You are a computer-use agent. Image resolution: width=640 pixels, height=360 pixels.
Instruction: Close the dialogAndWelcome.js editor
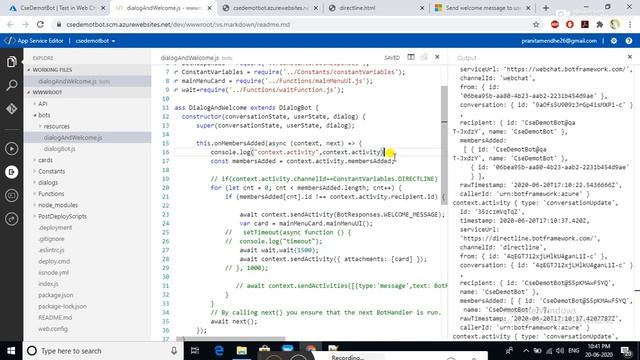click(x=437, y=57)
